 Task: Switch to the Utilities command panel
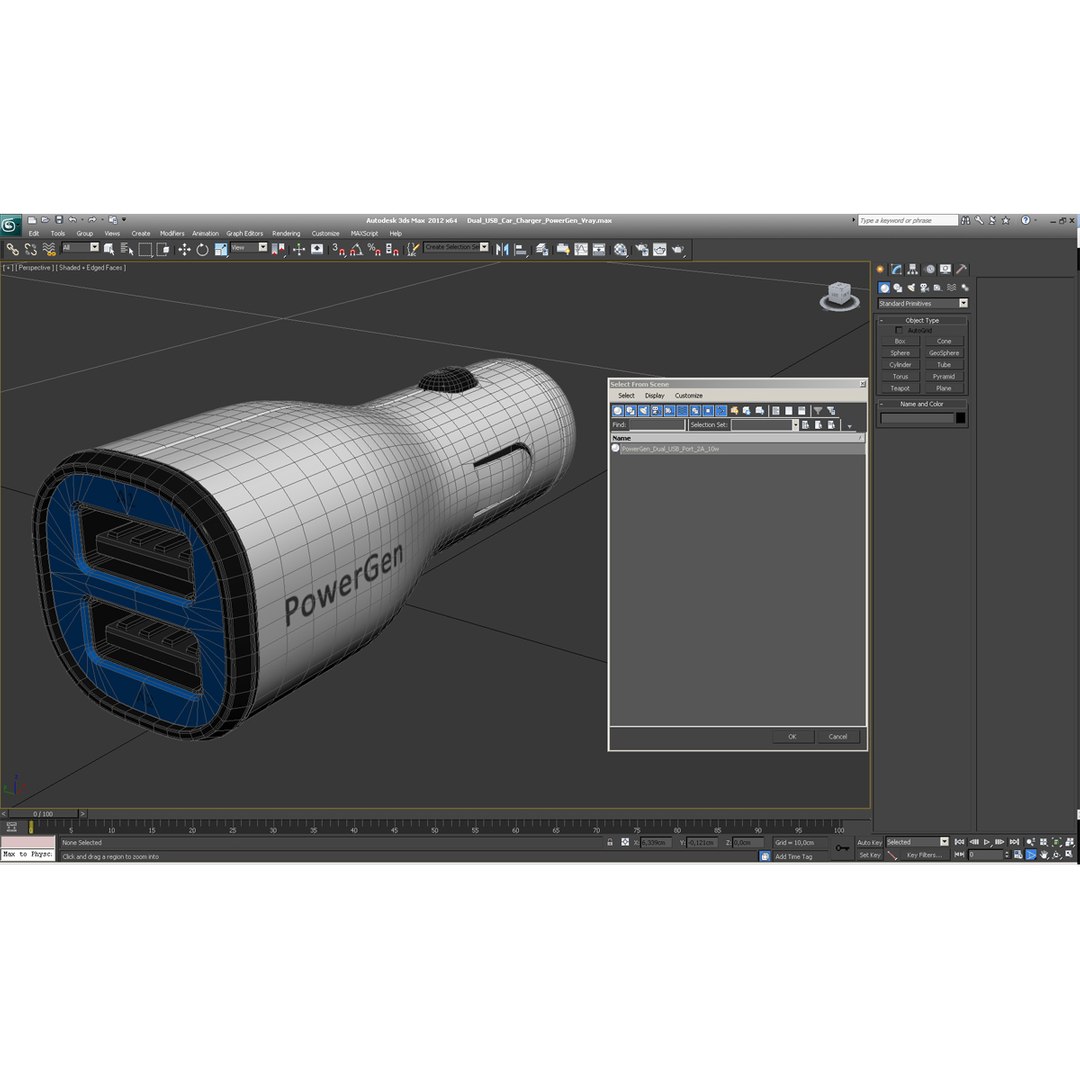[x=962, y=269]
